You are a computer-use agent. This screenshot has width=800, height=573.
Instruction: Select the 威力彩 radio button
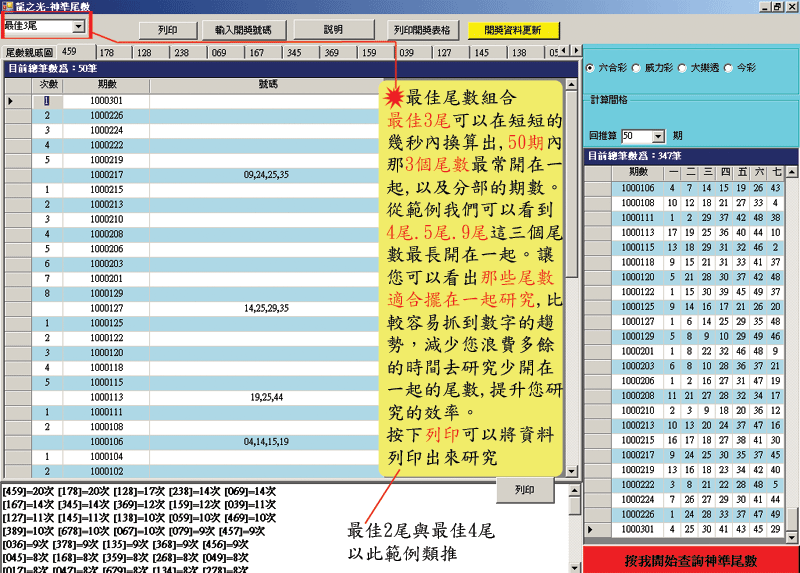click(636, 68)
